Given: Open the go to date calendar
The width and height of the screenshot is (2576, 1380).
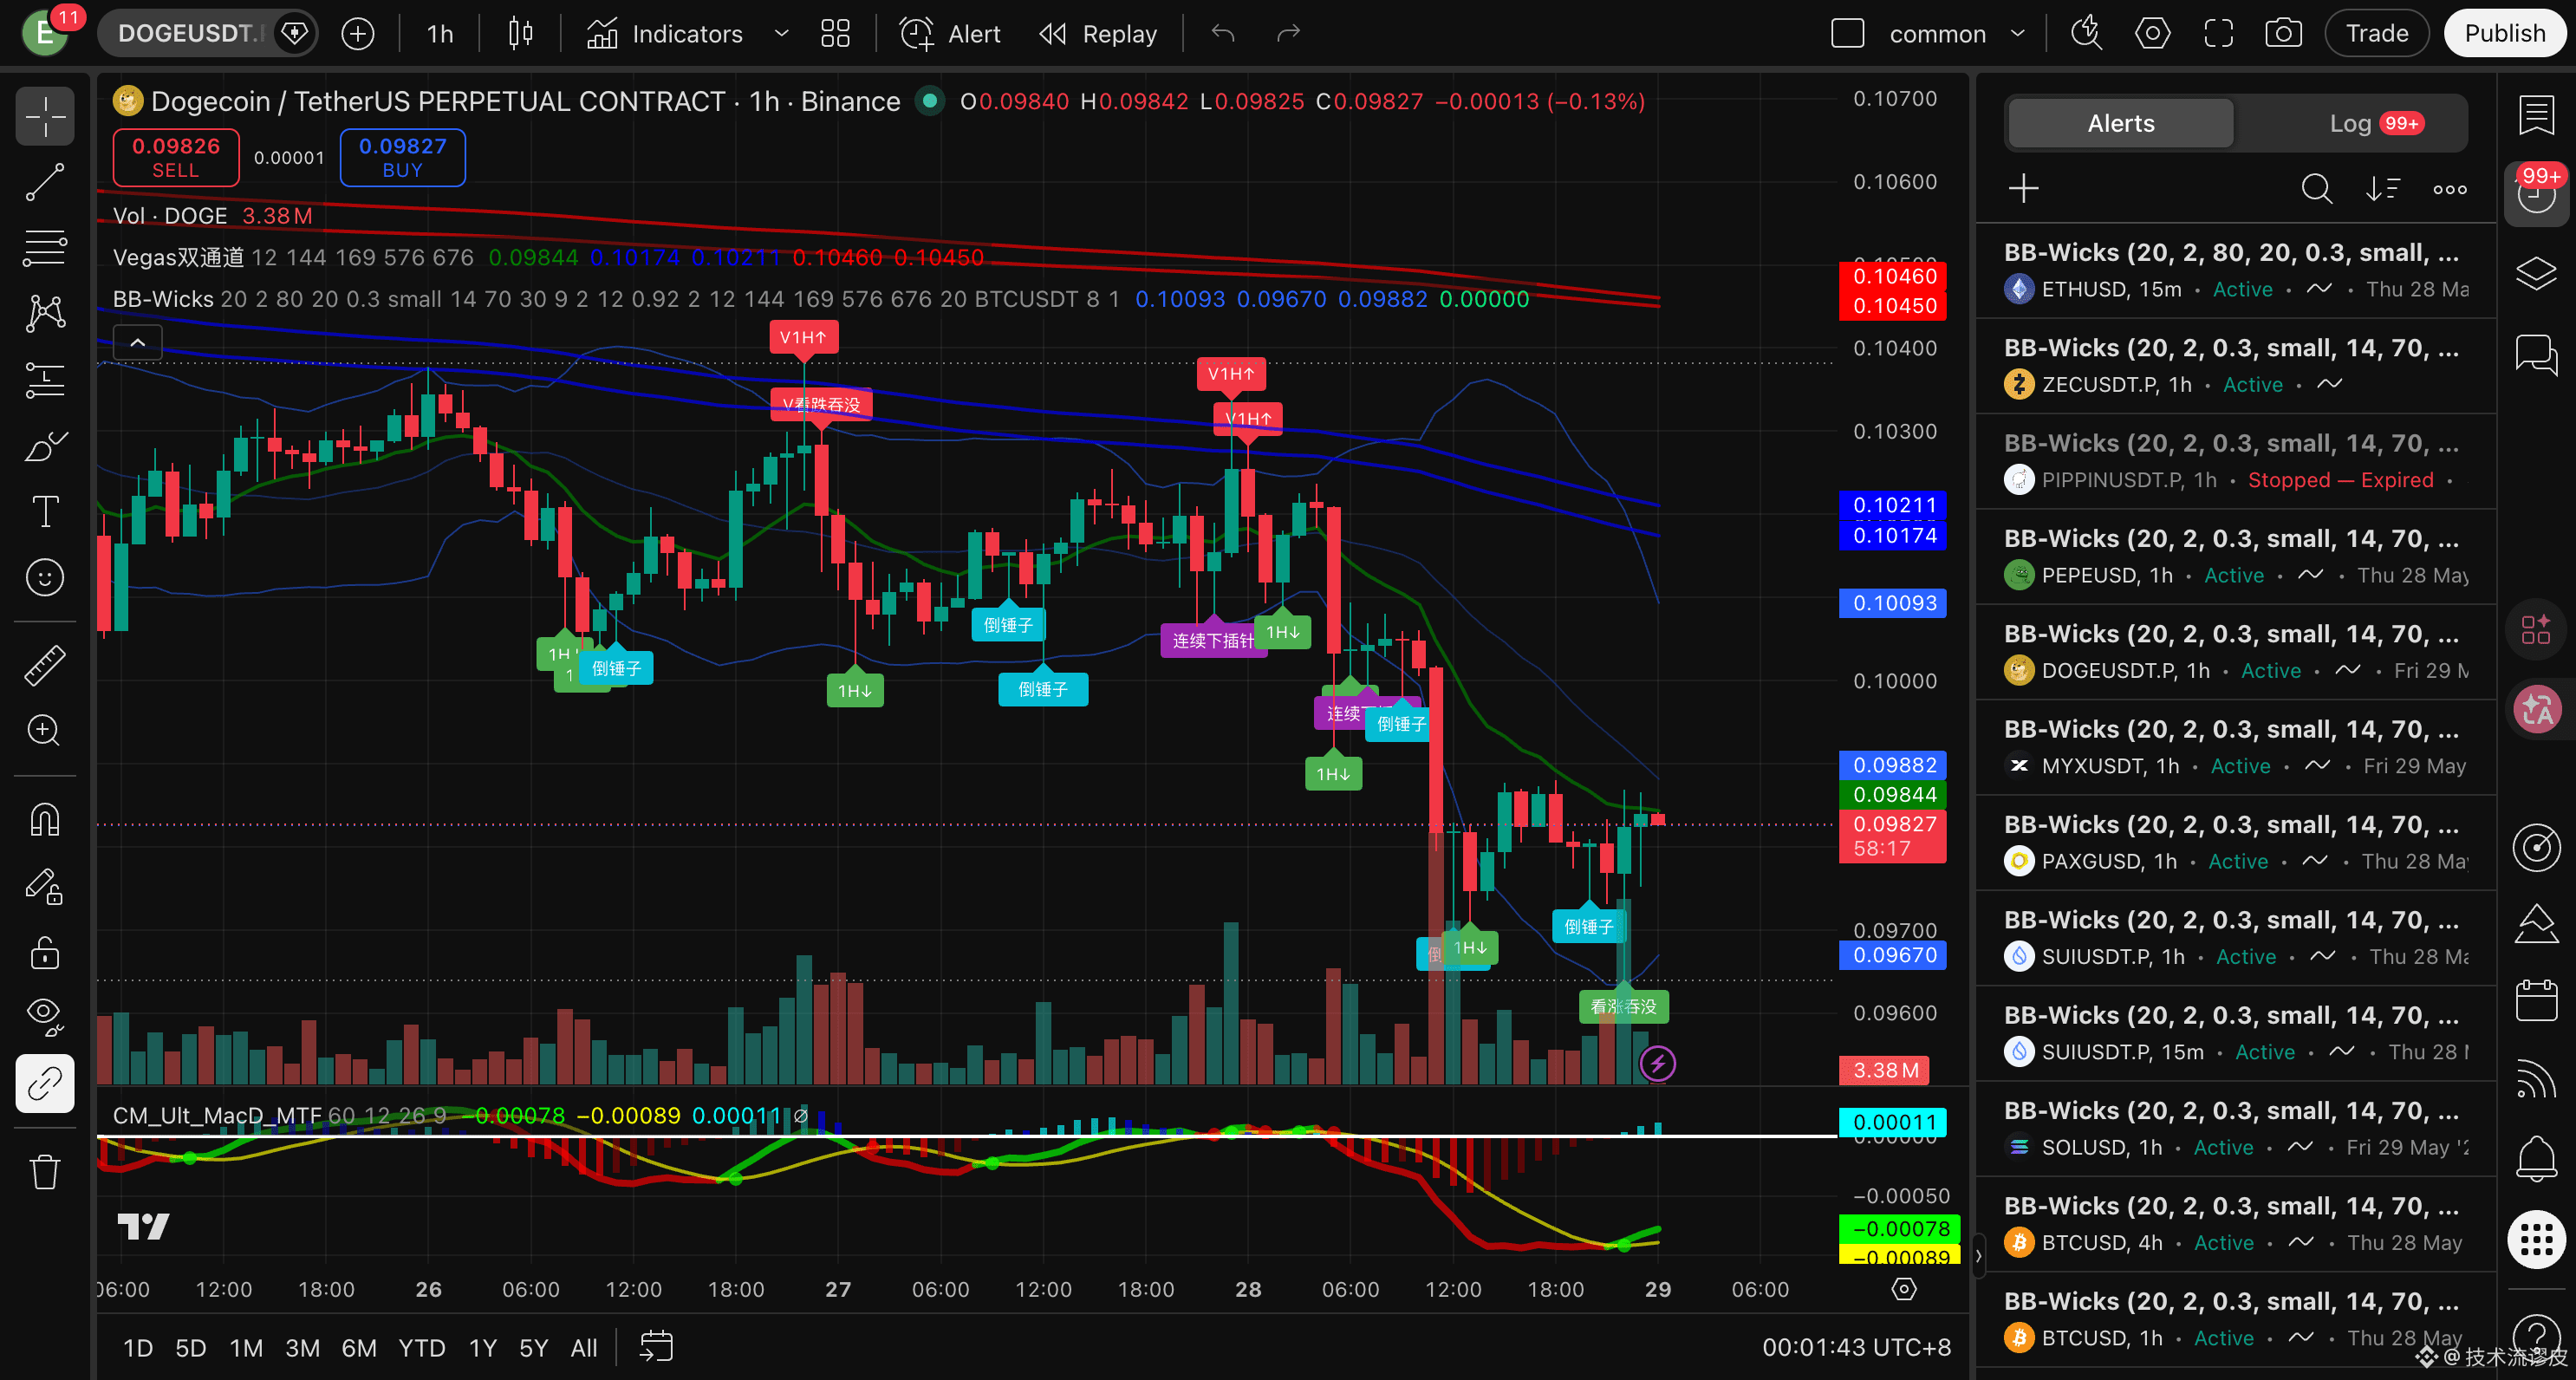Looking at the screenshot, I should [x=656, y=1348].
